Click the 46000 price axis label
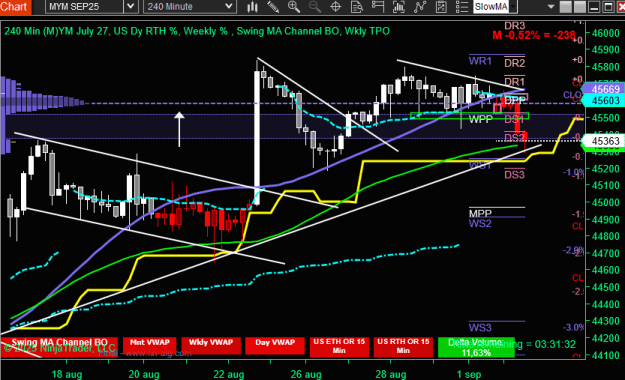The height and width of the screenshot is (380, 625). (x=606, y=33)
